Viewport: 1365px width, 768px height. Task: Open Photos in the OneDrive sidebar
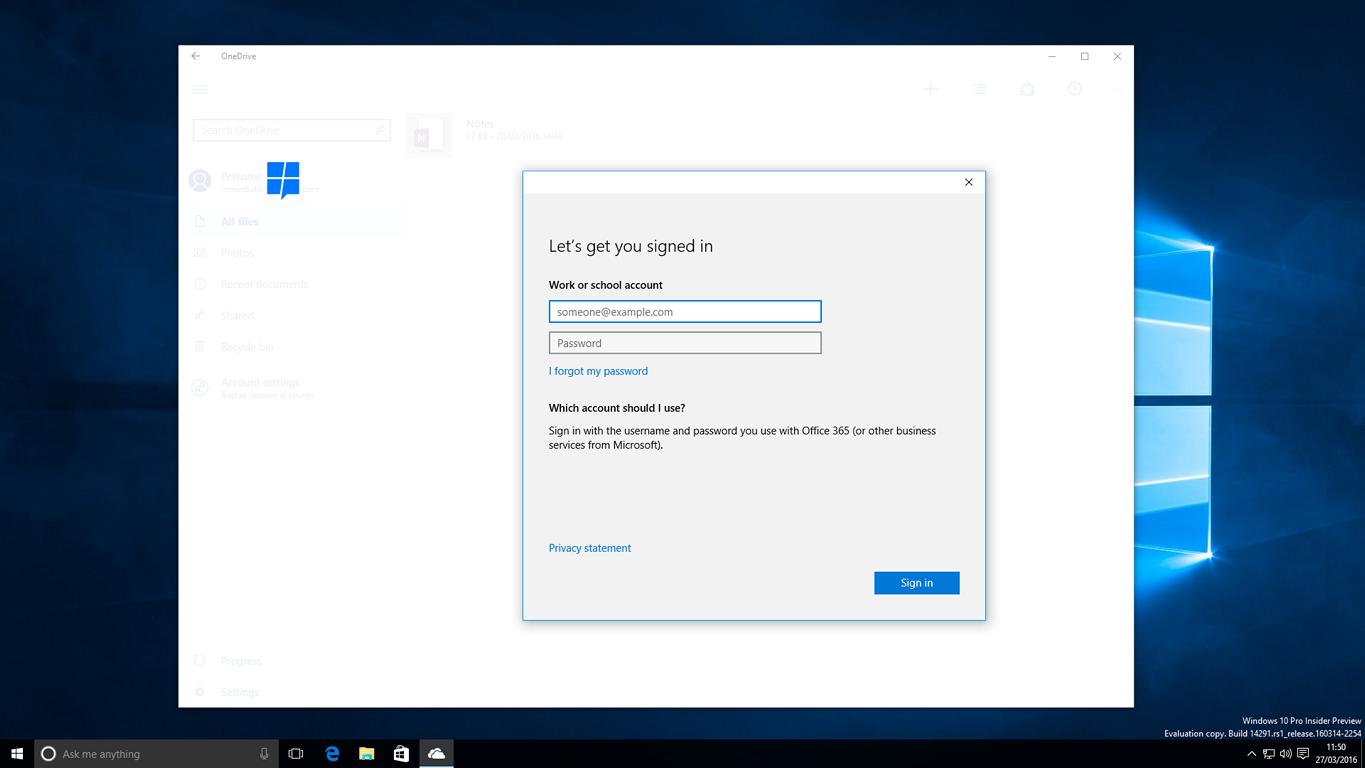[238, 253]
